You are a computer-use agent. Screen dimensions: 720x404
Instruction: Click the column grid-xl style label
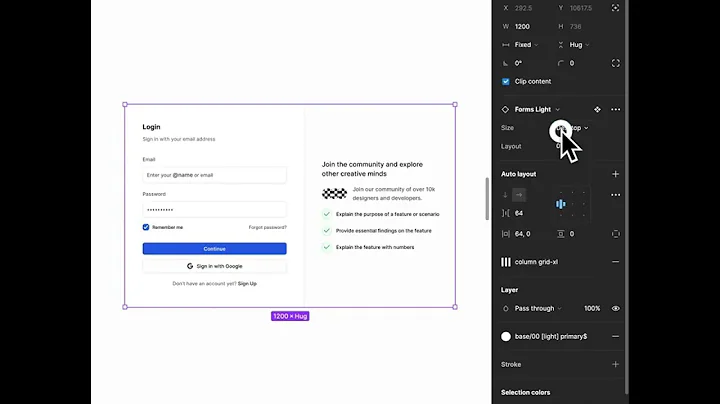pyautogui.click(x=536, y=262)
